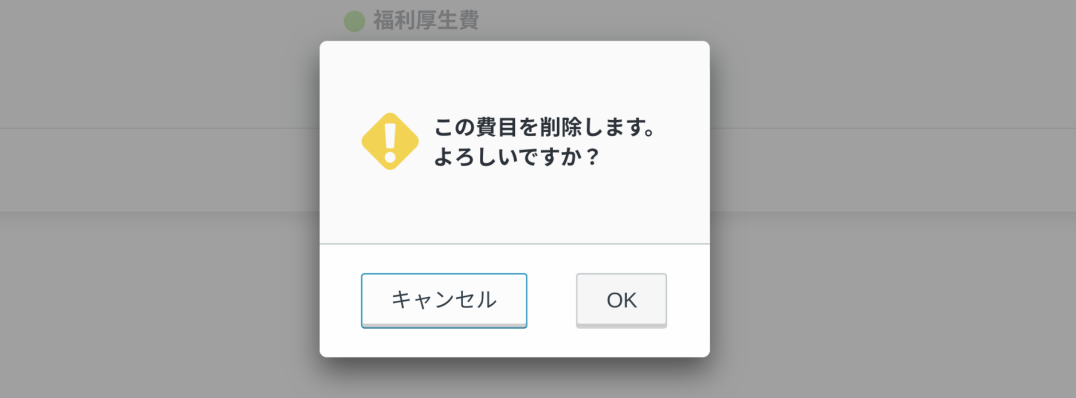Select the dimmed 福利厚生費 heading
The image size is (1076, 398).
[425, 21]
